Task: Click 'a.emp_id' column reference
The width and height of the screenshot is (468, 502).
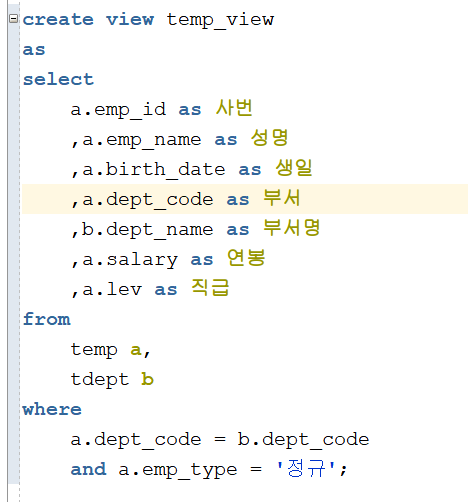Action: tap(118, 110)
